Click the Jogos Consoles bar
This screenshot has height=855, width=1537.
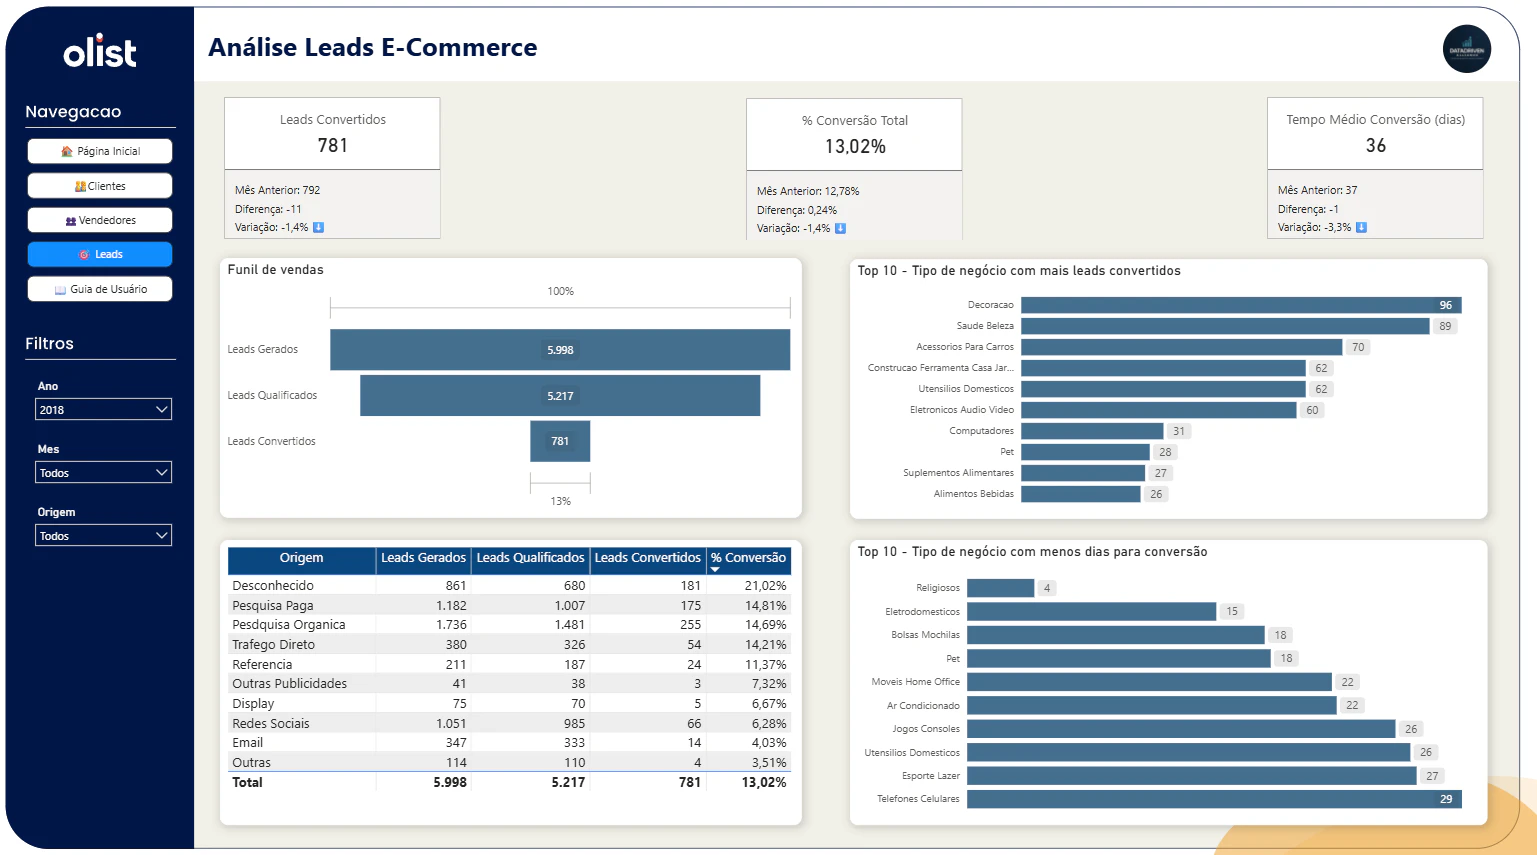point(1181,729)
